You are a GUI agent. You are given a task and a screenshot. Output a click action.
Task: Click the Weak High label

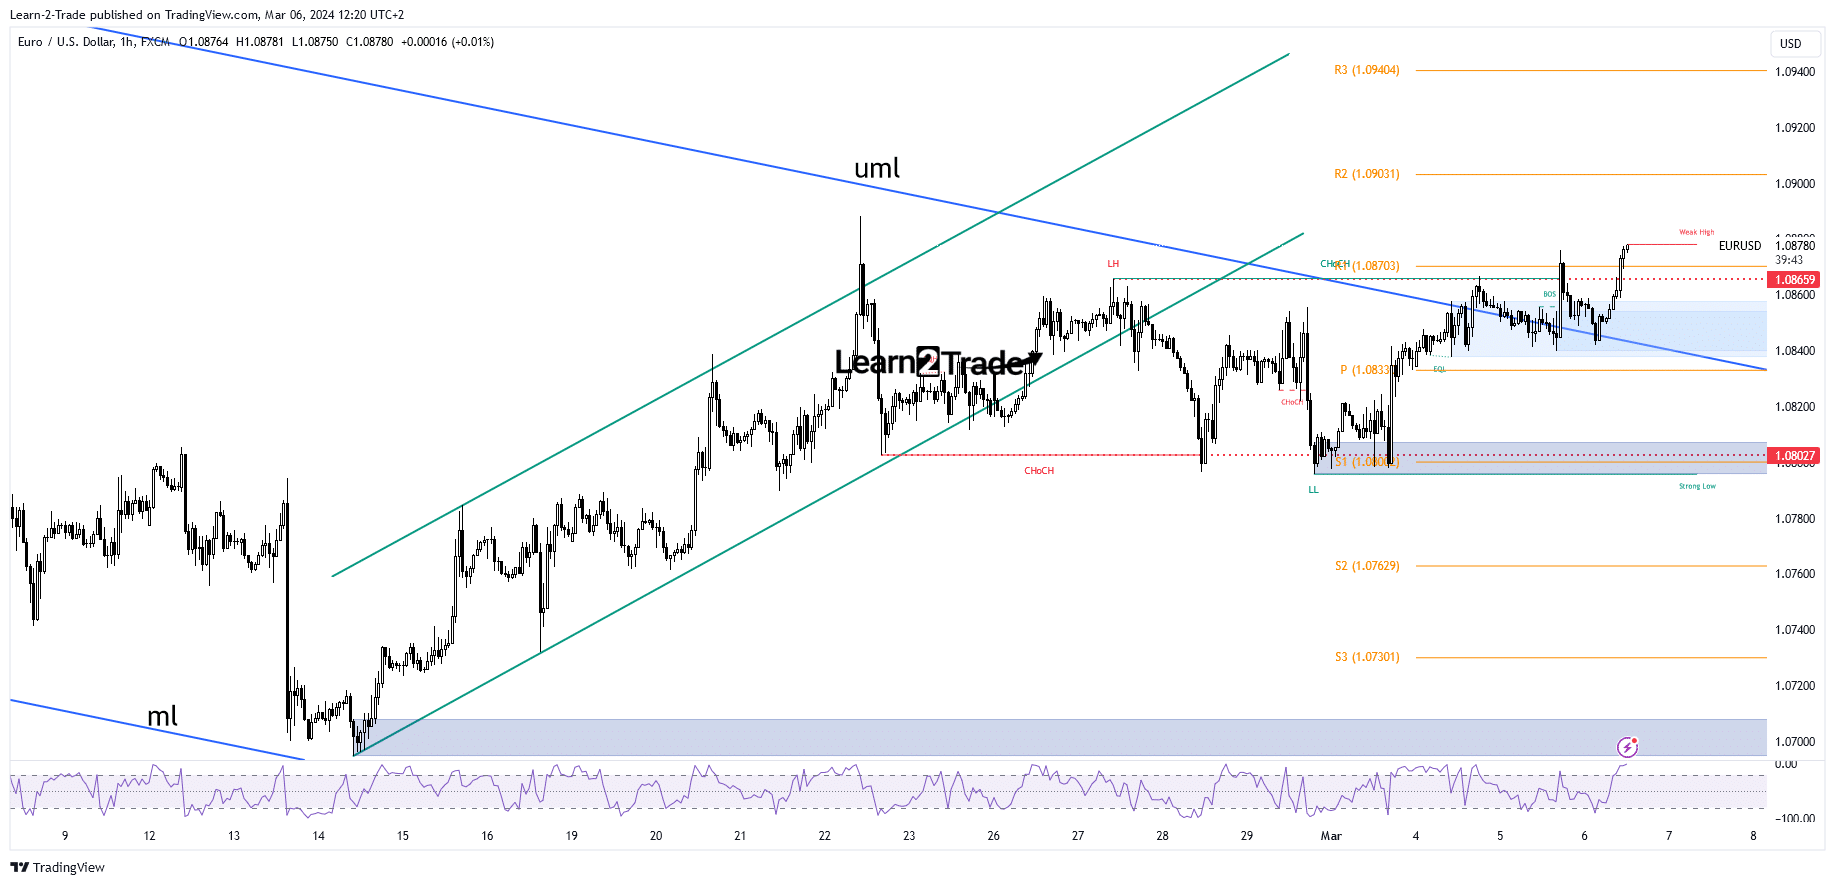coord(1696,232)
